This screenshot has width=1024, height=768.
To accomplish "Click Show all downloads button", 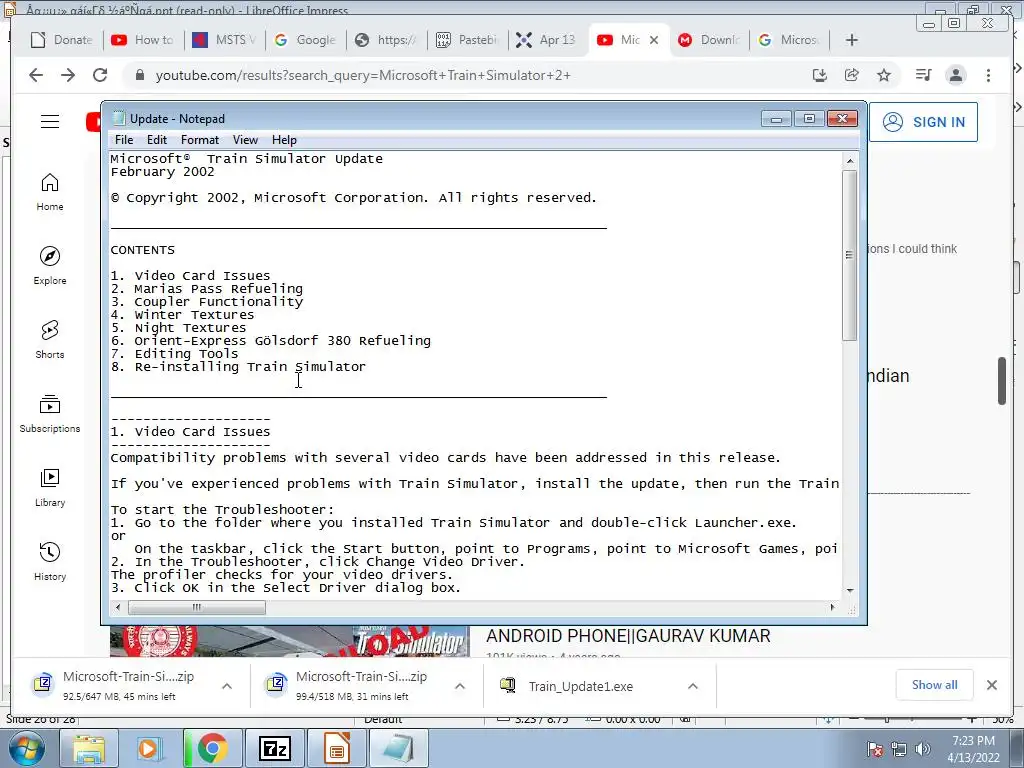I will (x=935, y=685).
